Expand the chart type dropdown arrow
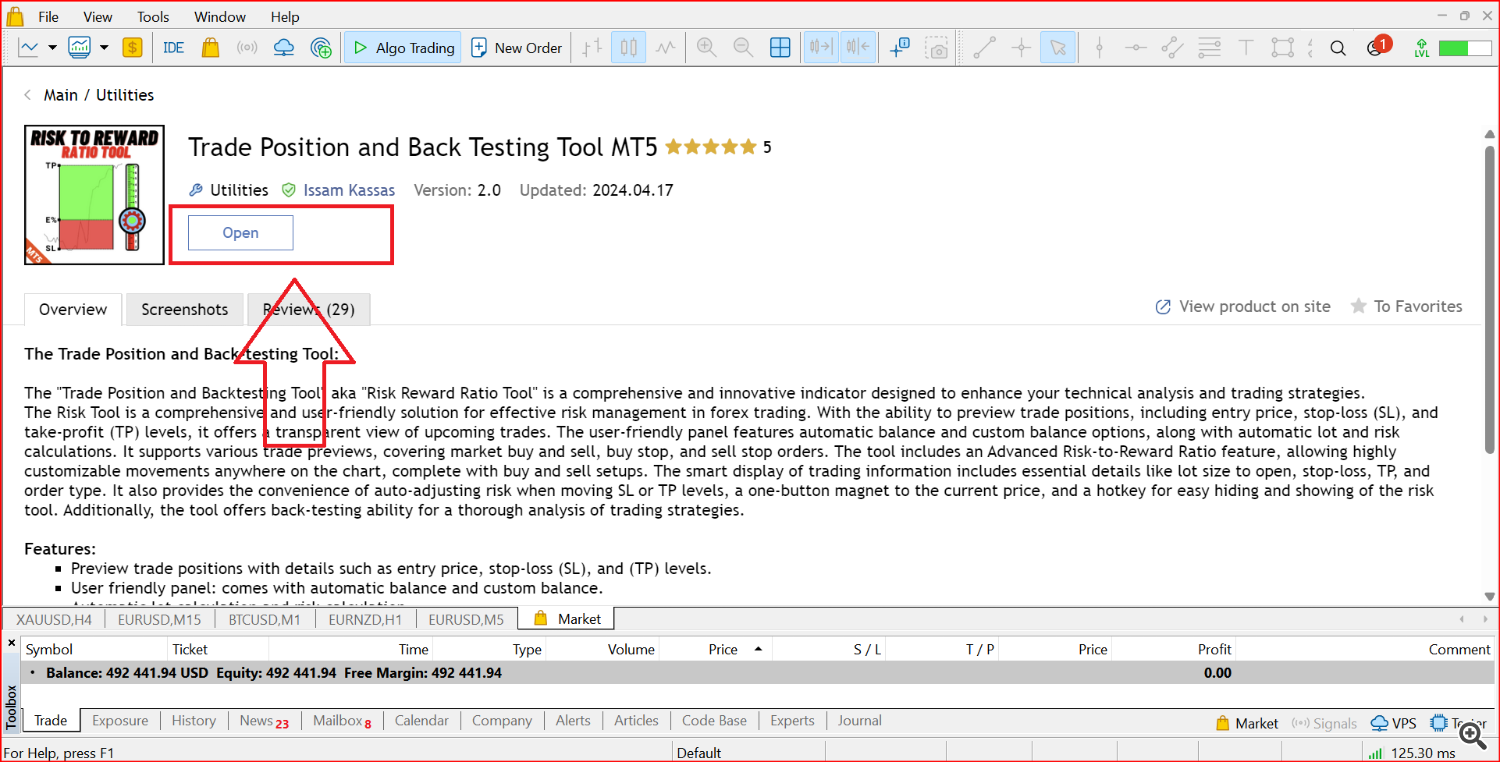The height and width of the screenshot is (762, 1500). pos(52,48)
